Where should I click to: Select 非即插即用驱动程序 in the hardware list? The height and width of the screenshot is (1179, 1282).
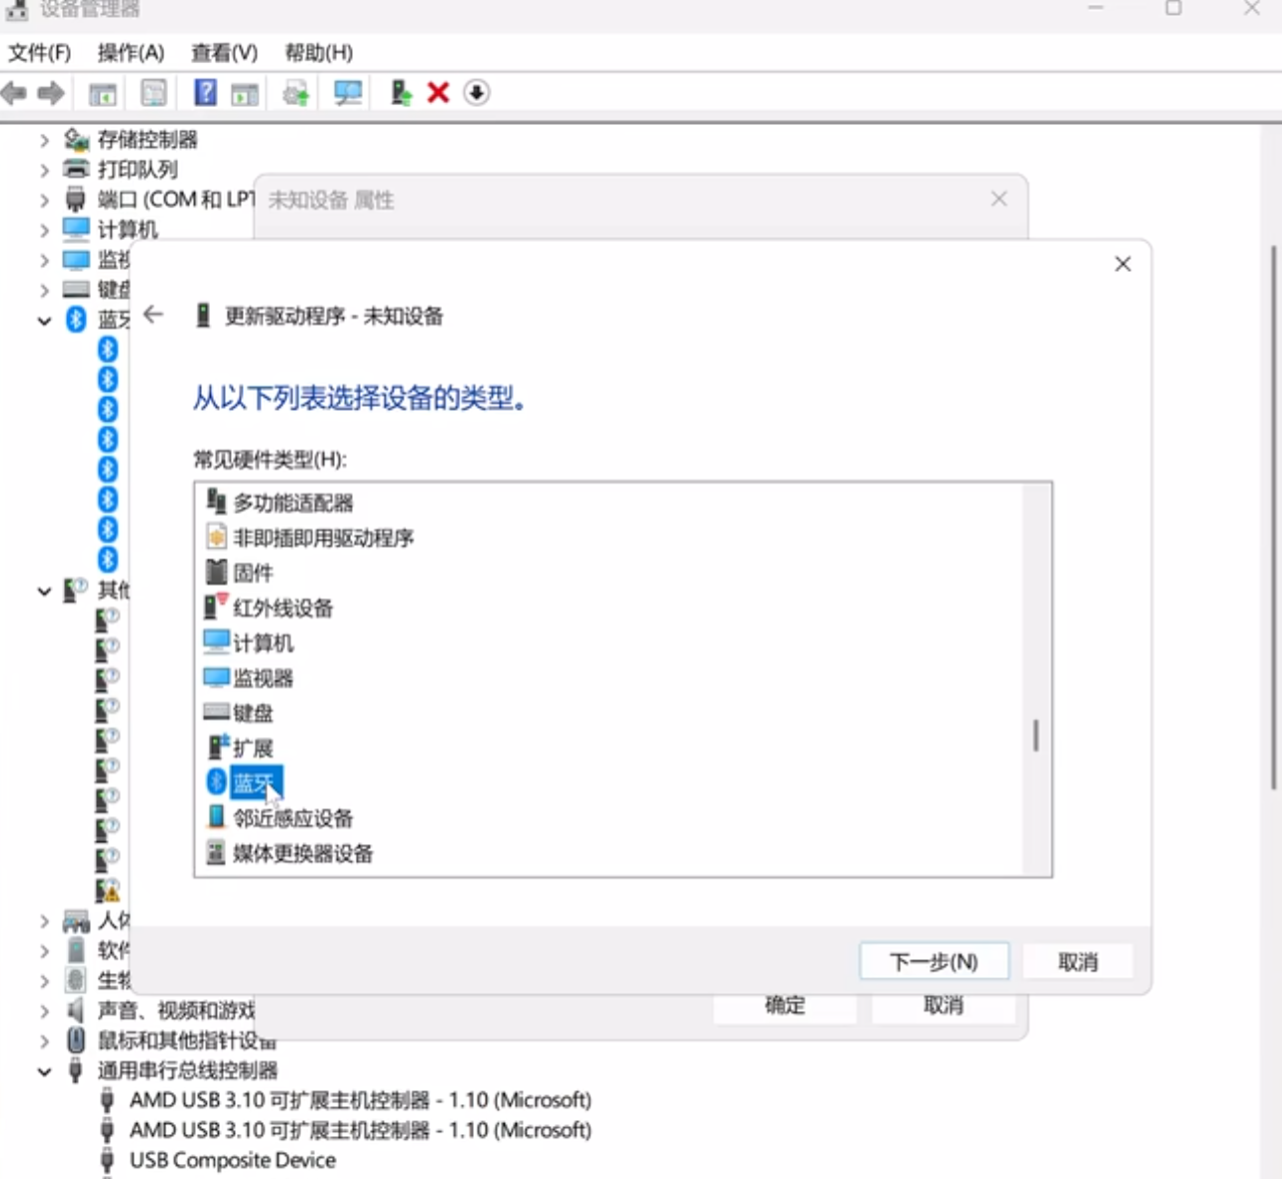[323, 538]
